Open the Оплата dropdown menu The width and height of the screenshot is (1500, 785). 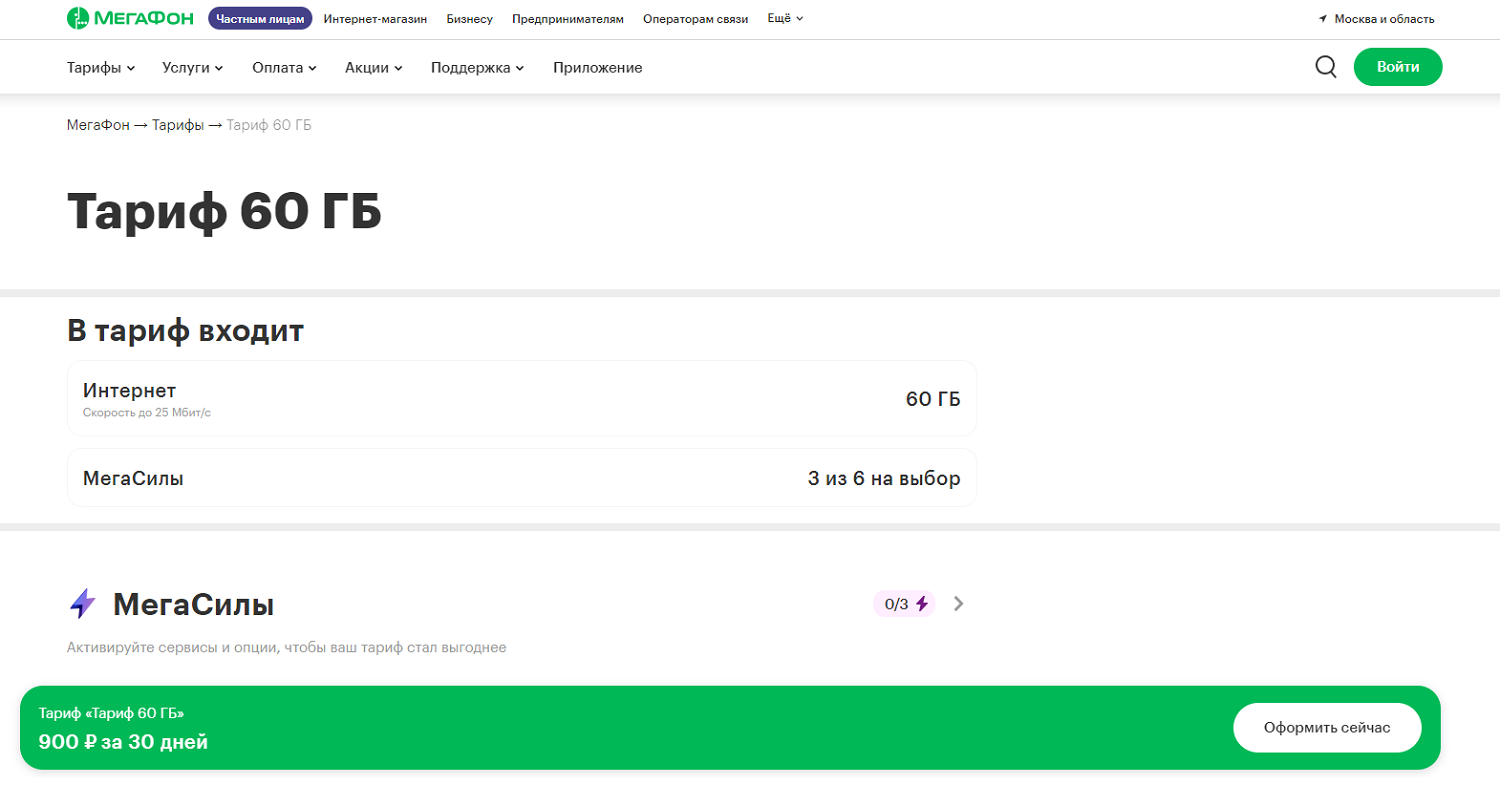pyautogui.click(x=284, y=67)
